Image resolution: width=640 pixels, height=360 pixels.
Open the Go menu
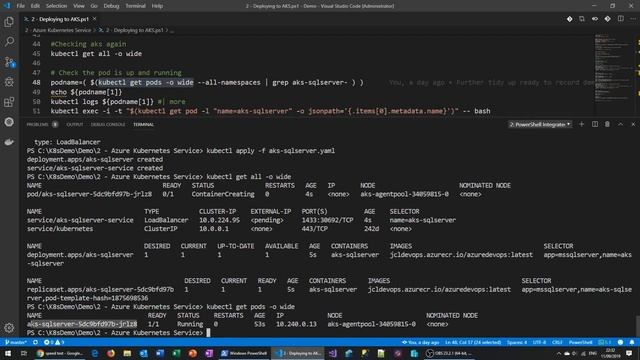[x=94, y=6]
